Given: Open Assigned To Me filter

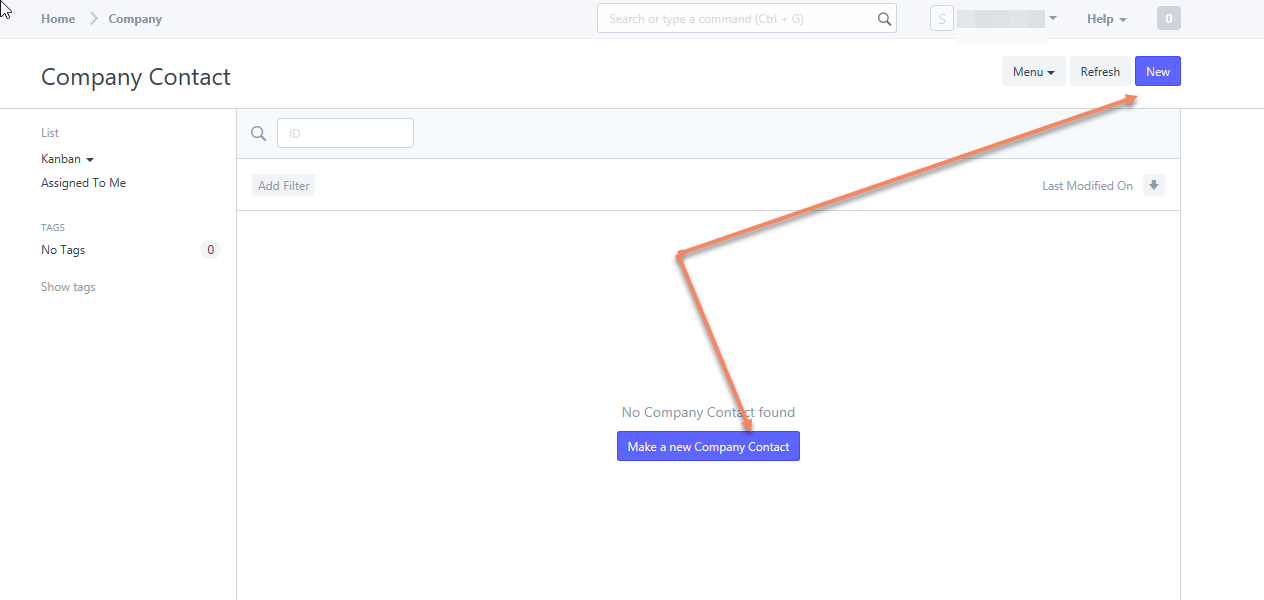Looking at the screenshot, I should coord(83,183).
